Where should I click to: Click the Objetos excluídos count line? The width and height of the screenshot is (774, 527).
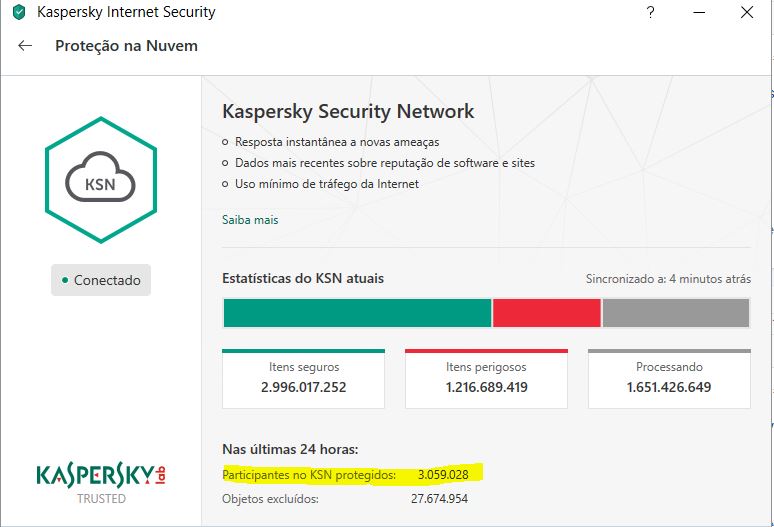coord(345,498)
